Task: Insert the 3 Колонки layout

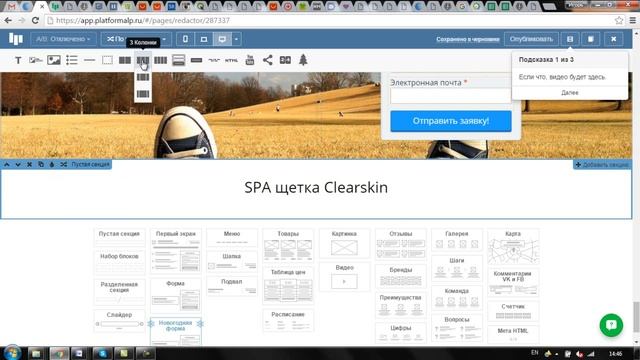Action: (x=143, y=60)
